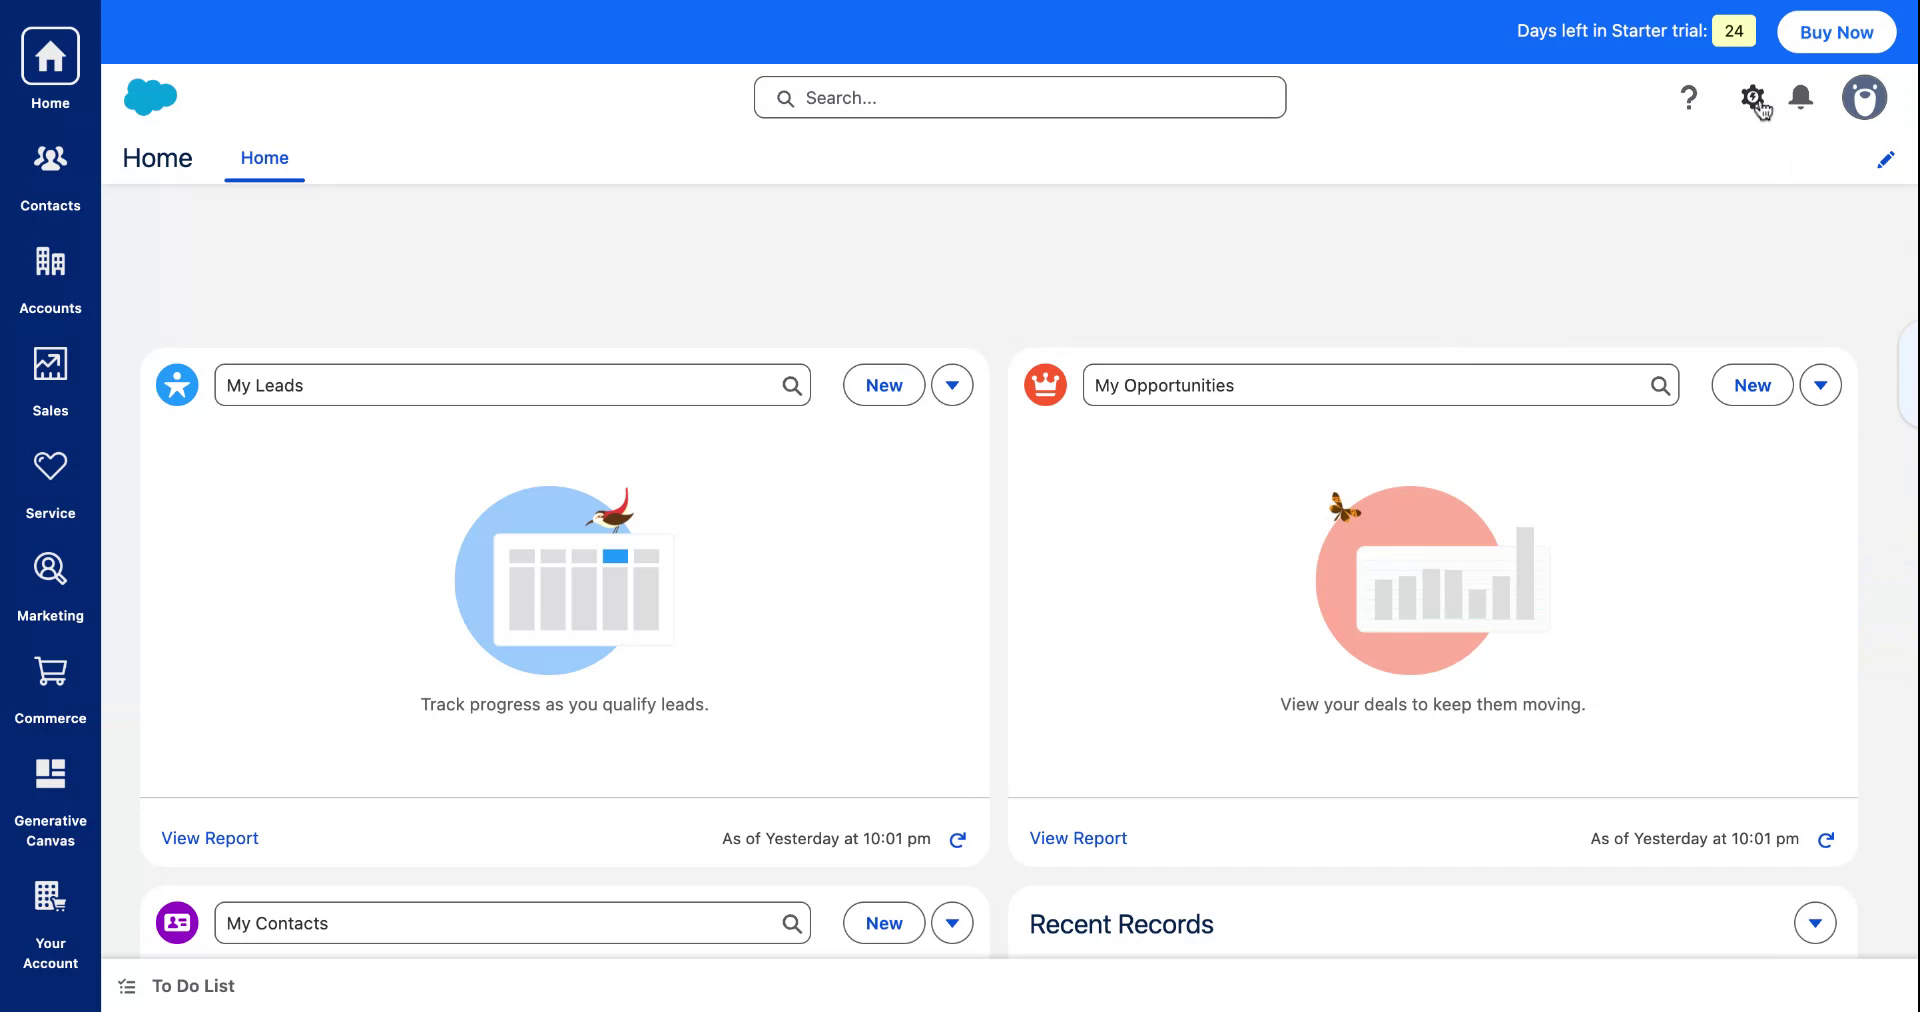1920x1012 pixels.
Task: Refresh the My Leads report
Action: [x=957, y=840]
